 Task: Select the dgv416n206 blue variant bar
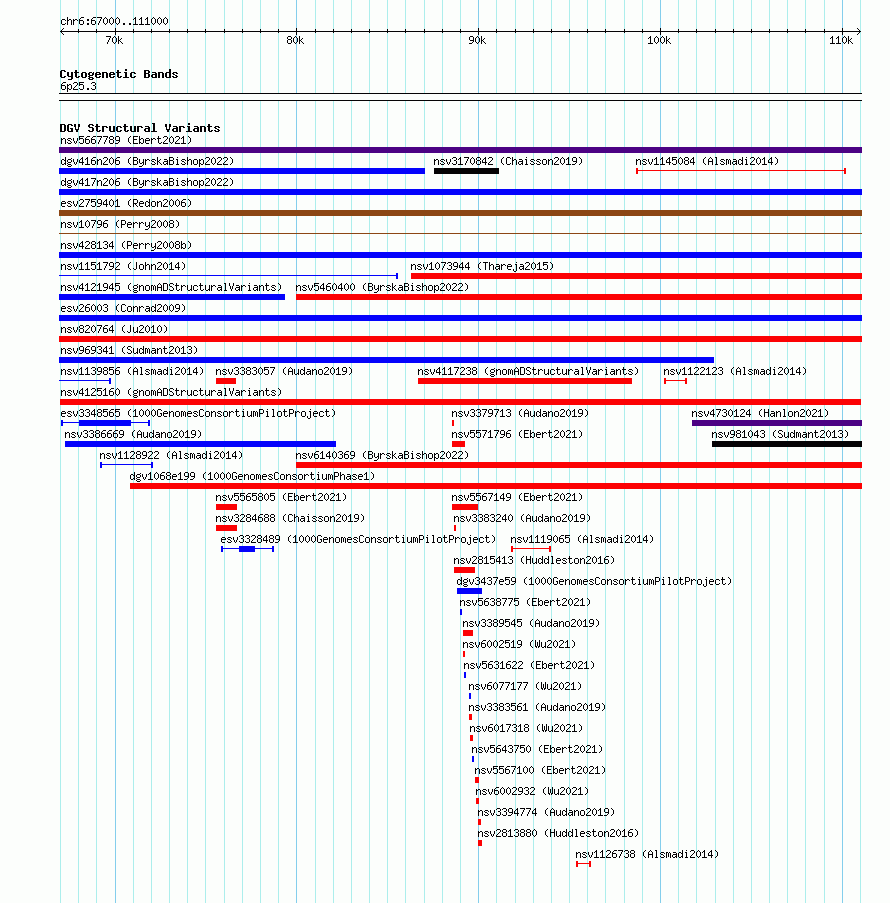242,171
